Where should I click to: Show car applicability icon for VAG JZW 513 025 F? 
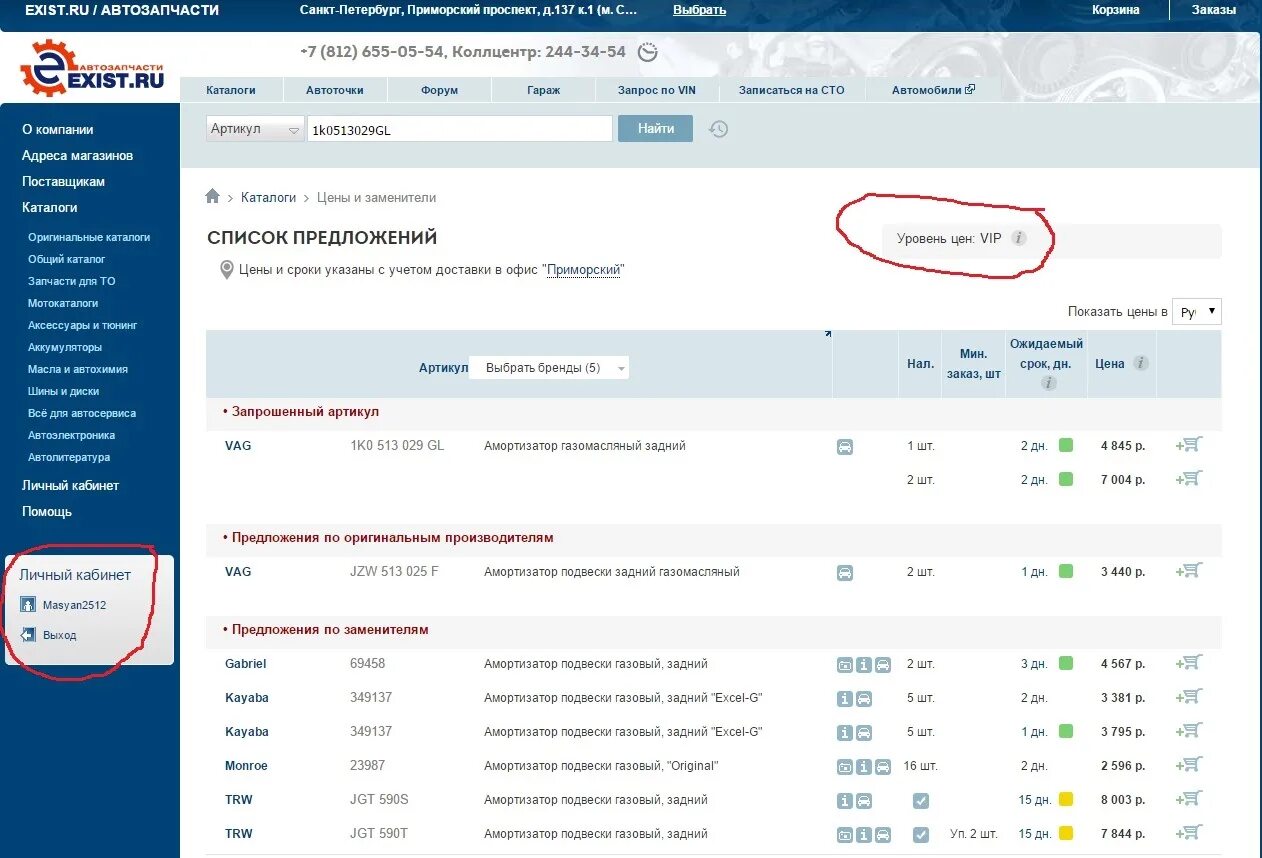(x=845, y=573)
